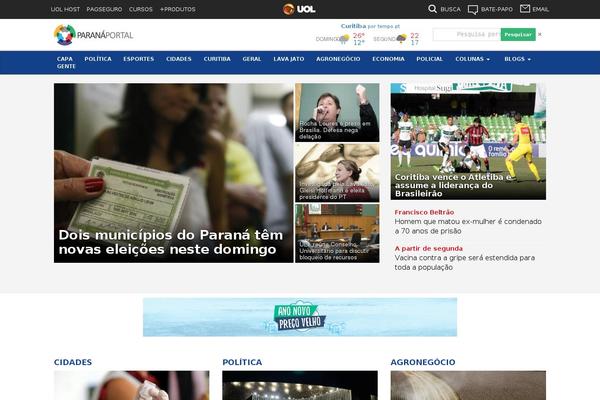Viewport: 600px width, 400px height.
Task: Open UOL Host link
Action: point(65,9)
